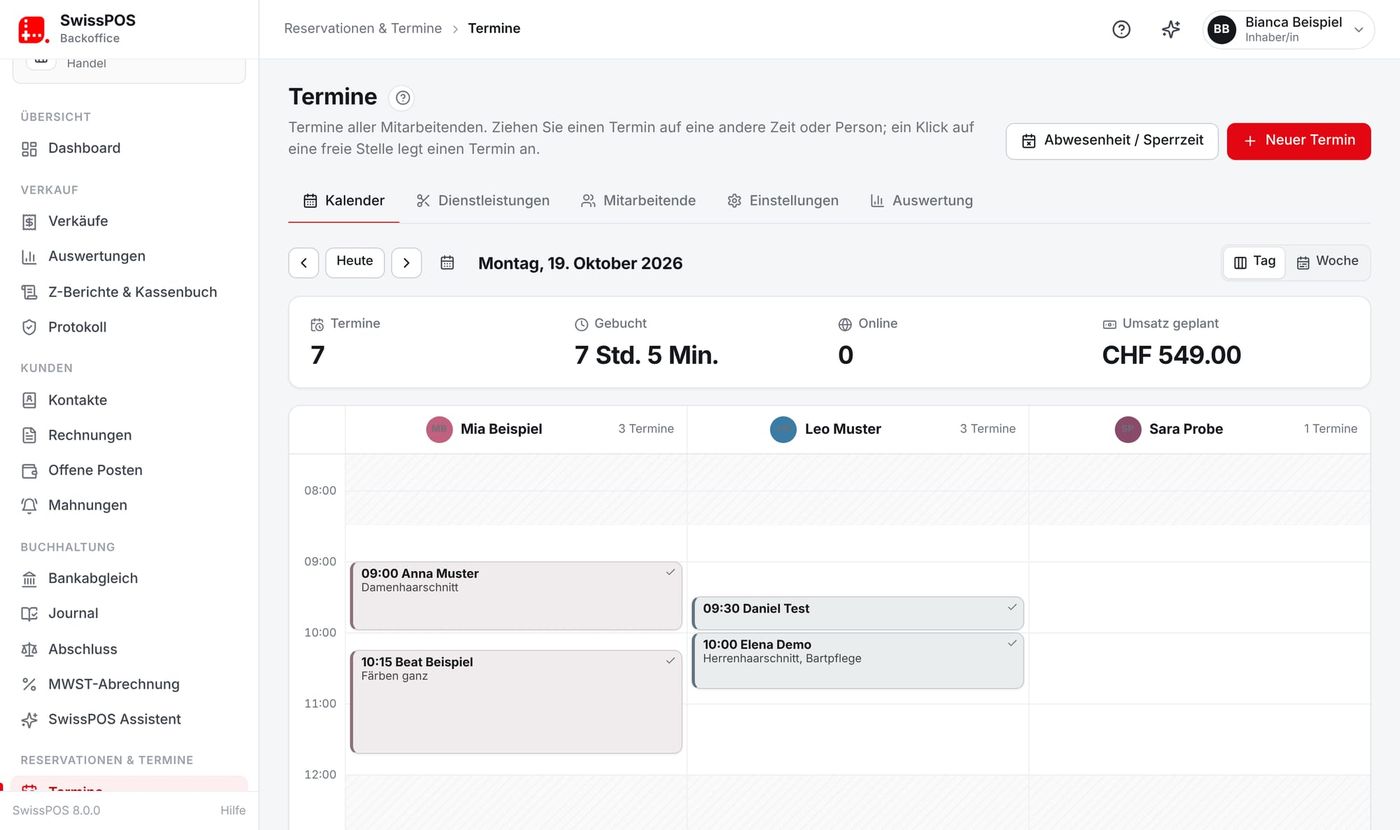
Task: Click the help icon beside Termine heading
Action: tap(403, 97)
